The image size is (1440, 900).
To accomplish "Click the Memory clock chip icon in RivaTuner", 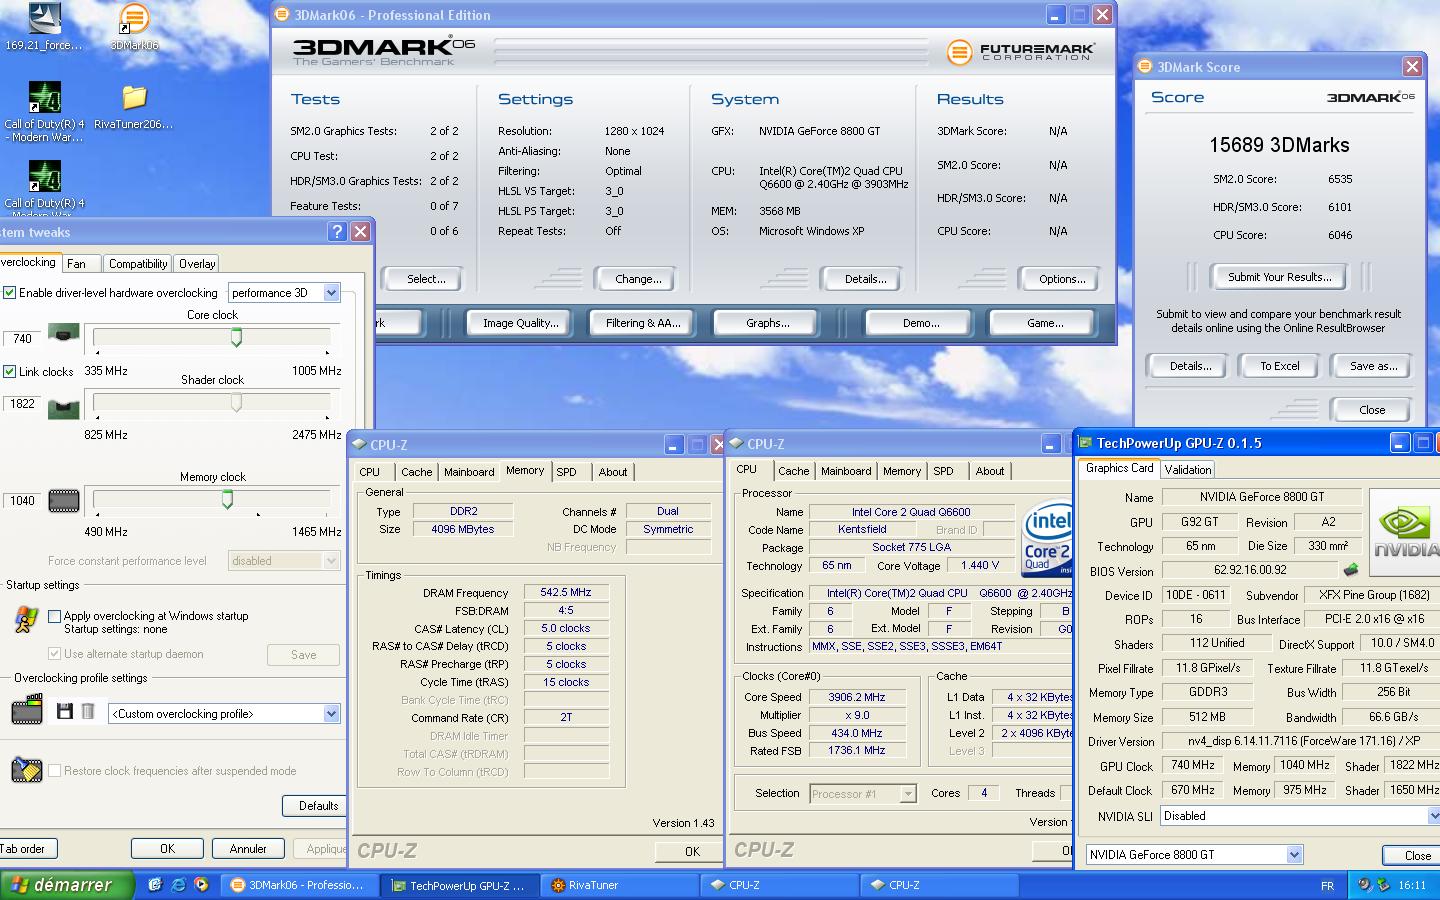I will (x=64, y=500).
